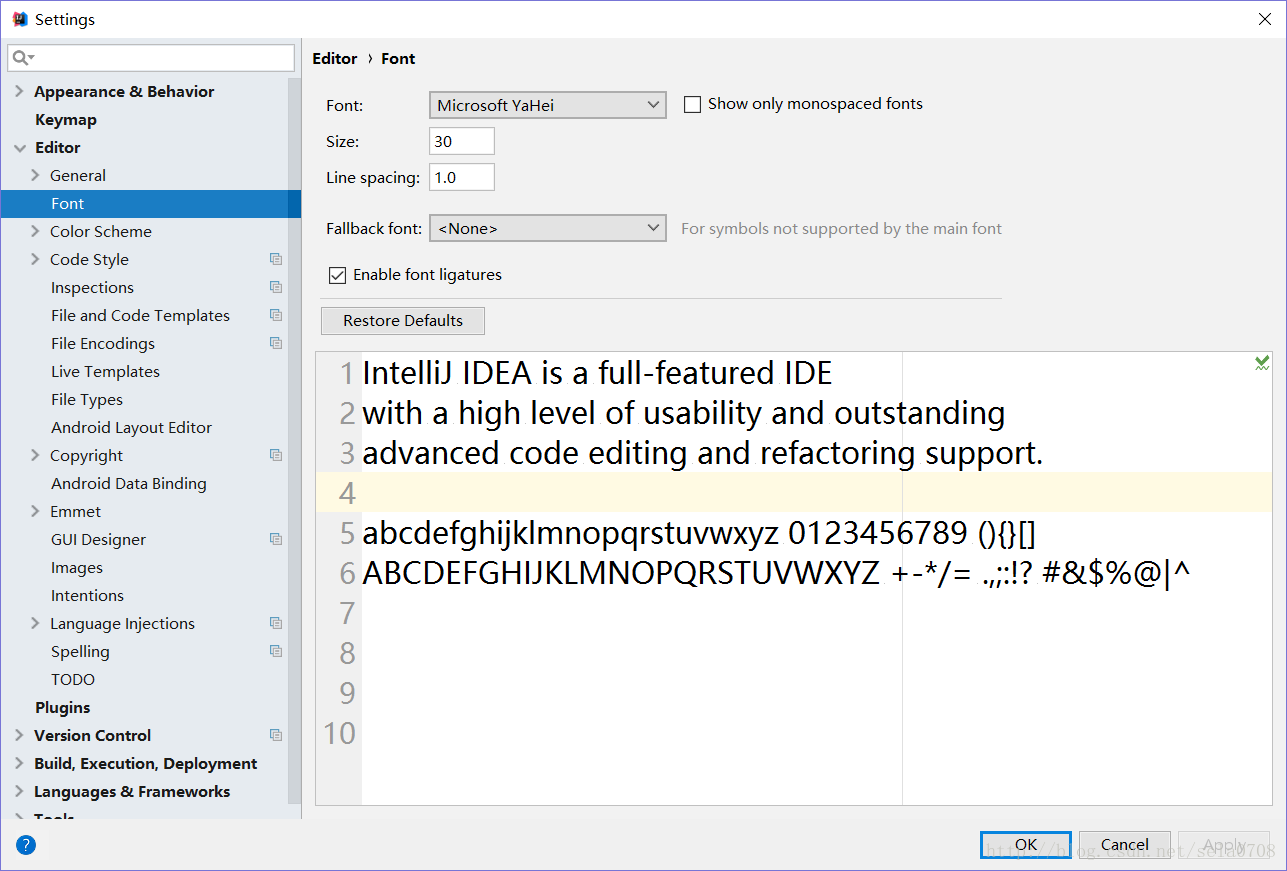Click the Editor breadcrumb link
Image resolution: width=1287 pixels, height=871 pixels.
pos(335,58)
